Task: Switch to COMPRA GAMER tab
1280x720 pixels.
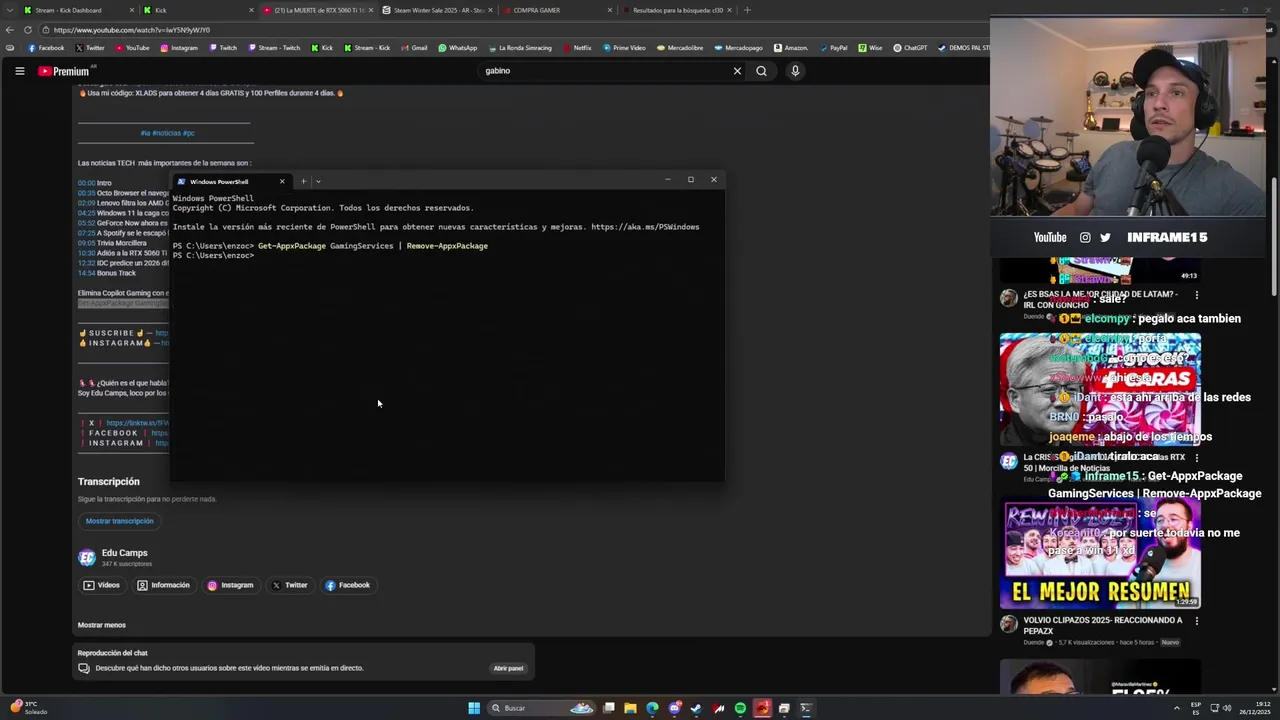Action: pyautogui.click(x=555, y=10)
